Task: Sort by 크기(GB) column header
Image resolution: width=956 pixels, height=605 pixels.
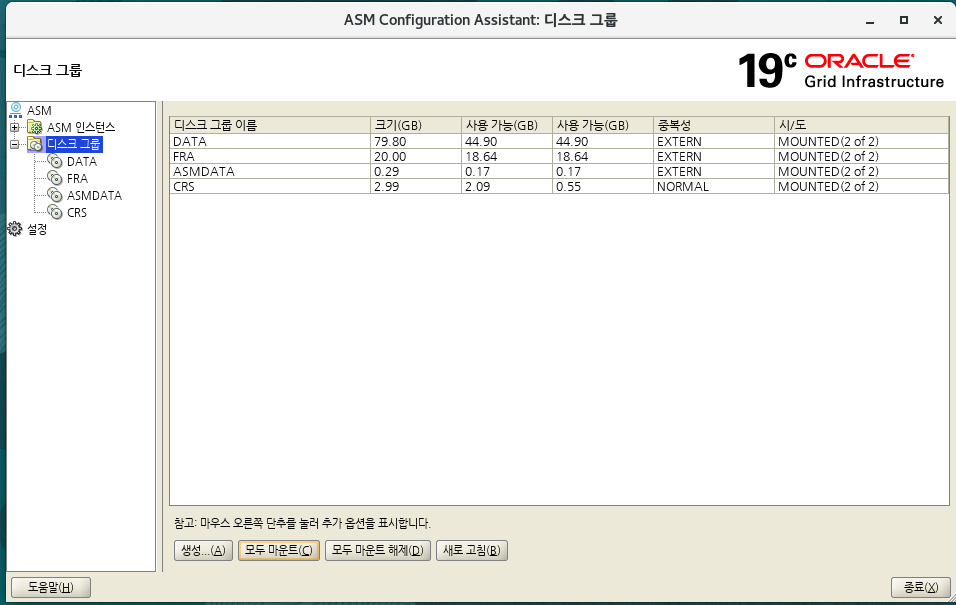Action: (x=416, y=125)
